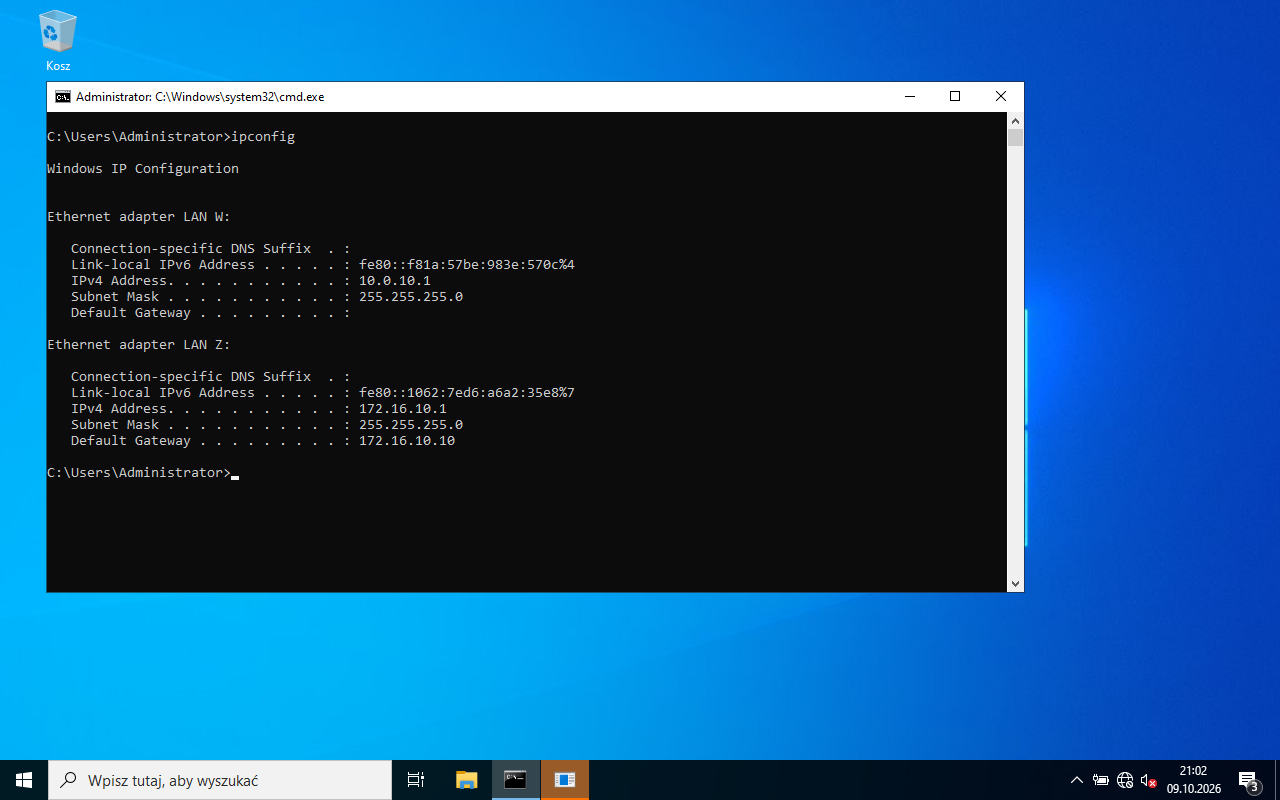Click the muted volume tray icon
The height and width of the screenshot is (800, 1280).
point(1149,780)
